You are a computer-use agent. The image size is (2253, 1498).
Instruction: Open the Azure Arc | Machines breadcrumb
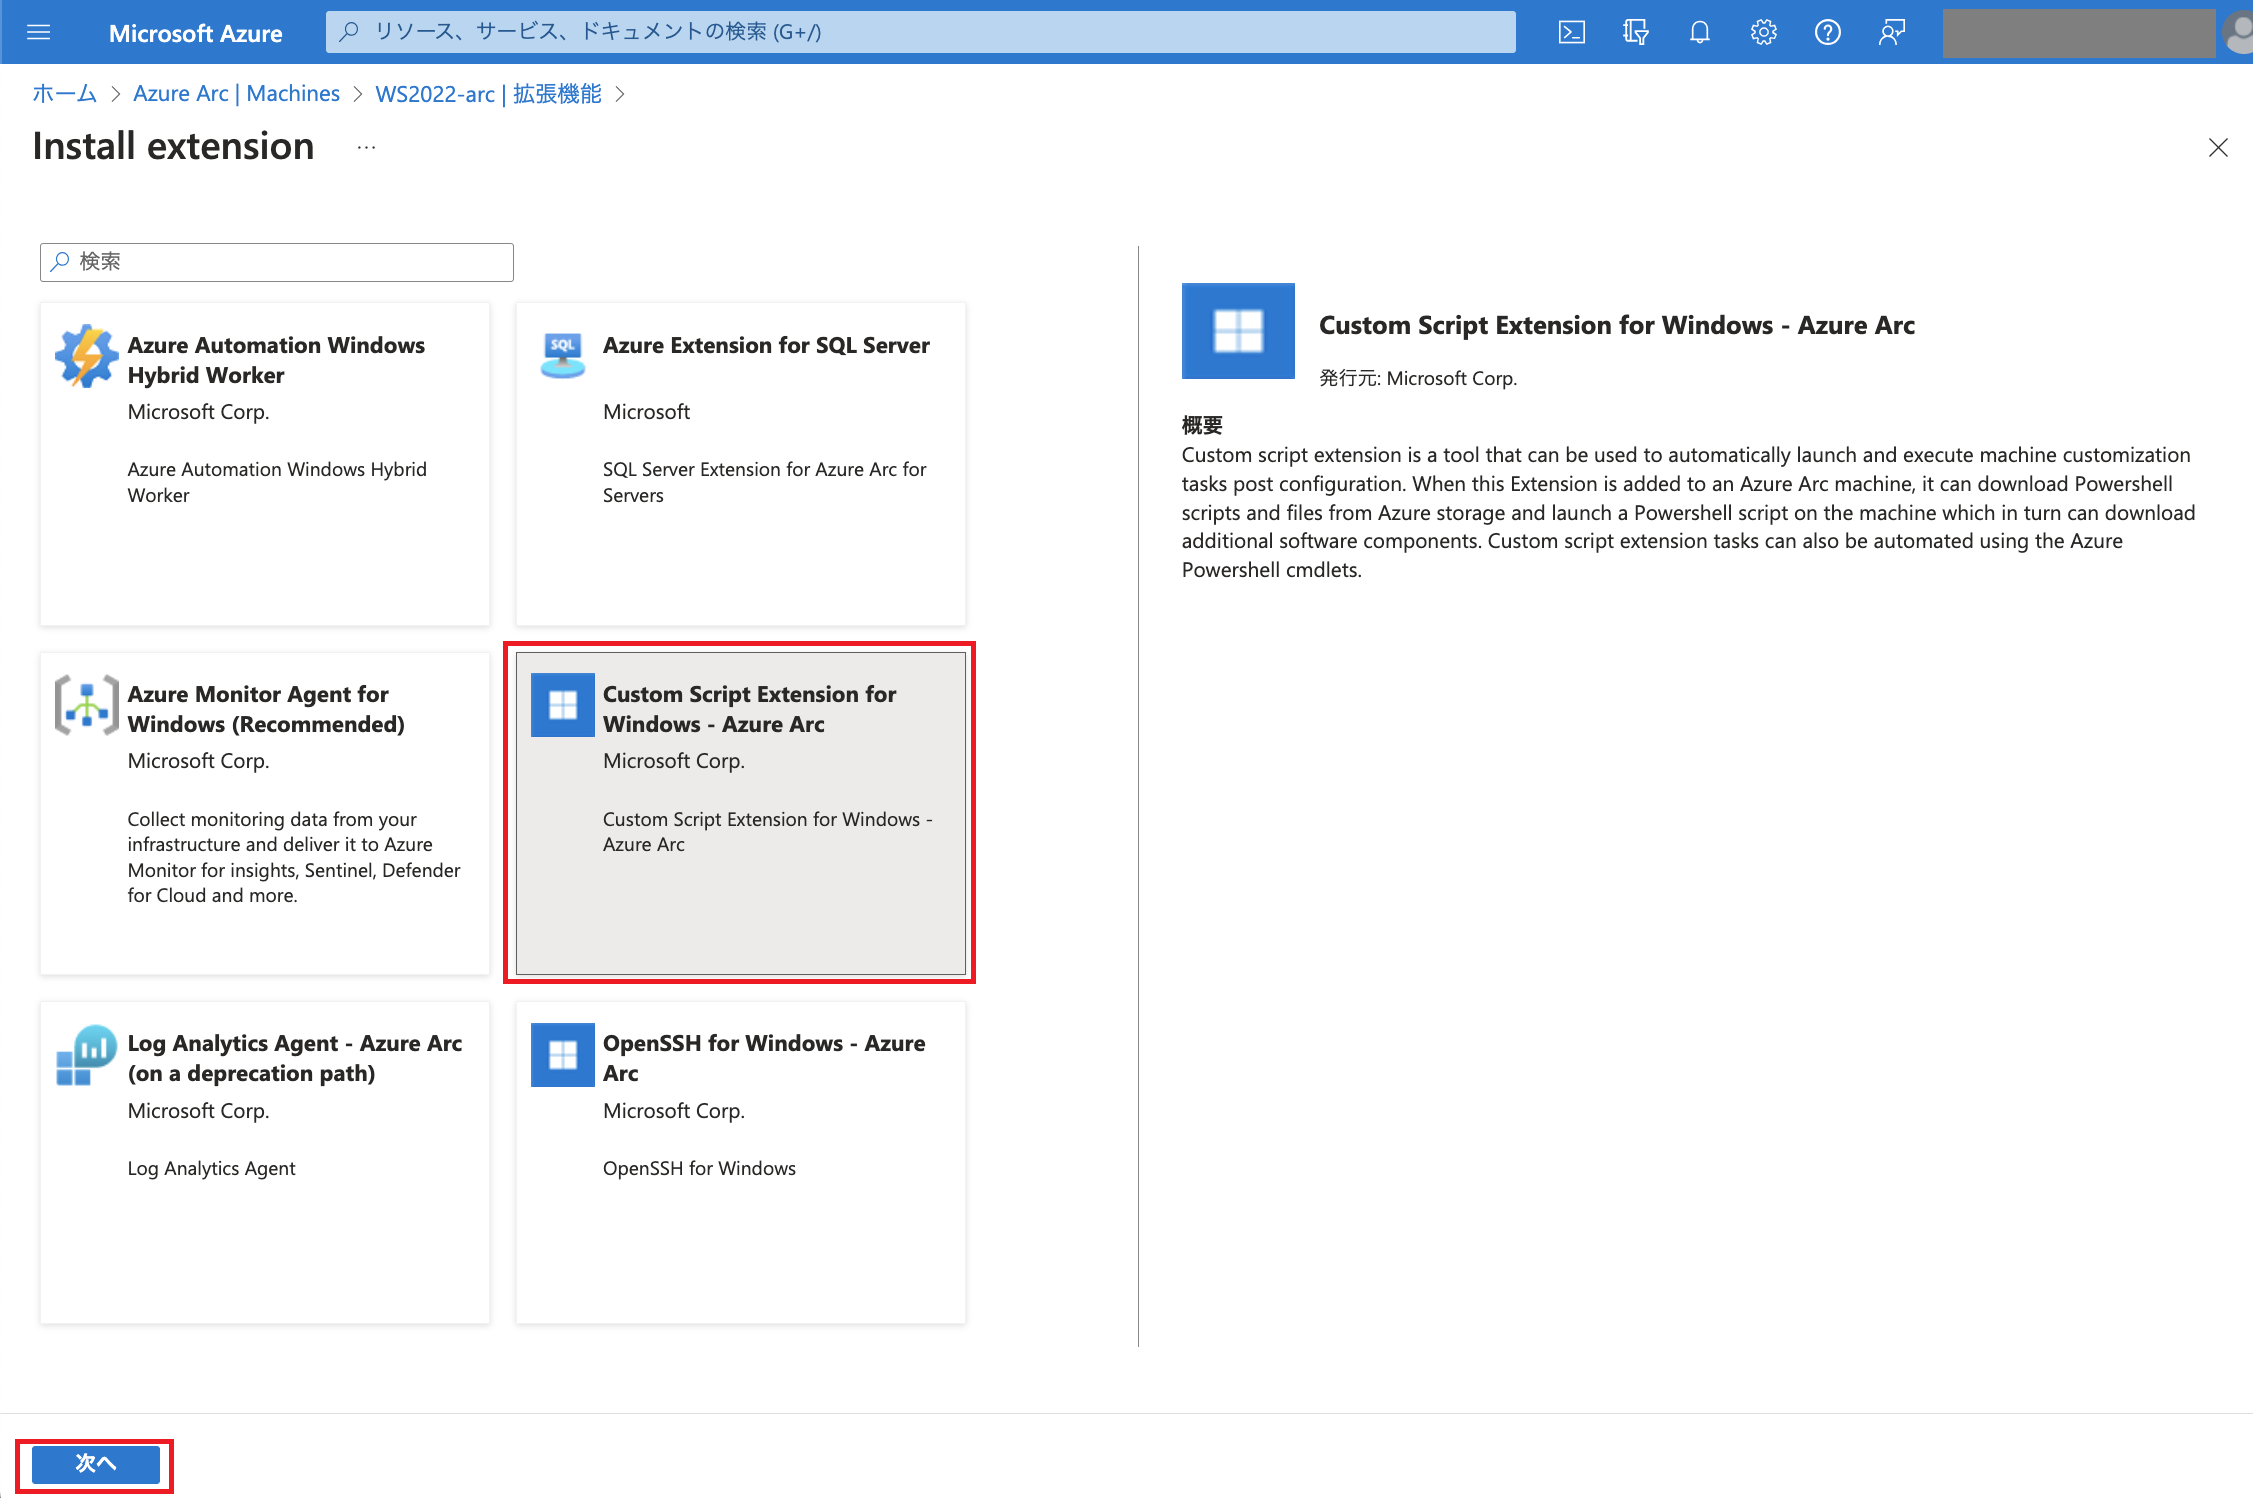coord(236,94)
